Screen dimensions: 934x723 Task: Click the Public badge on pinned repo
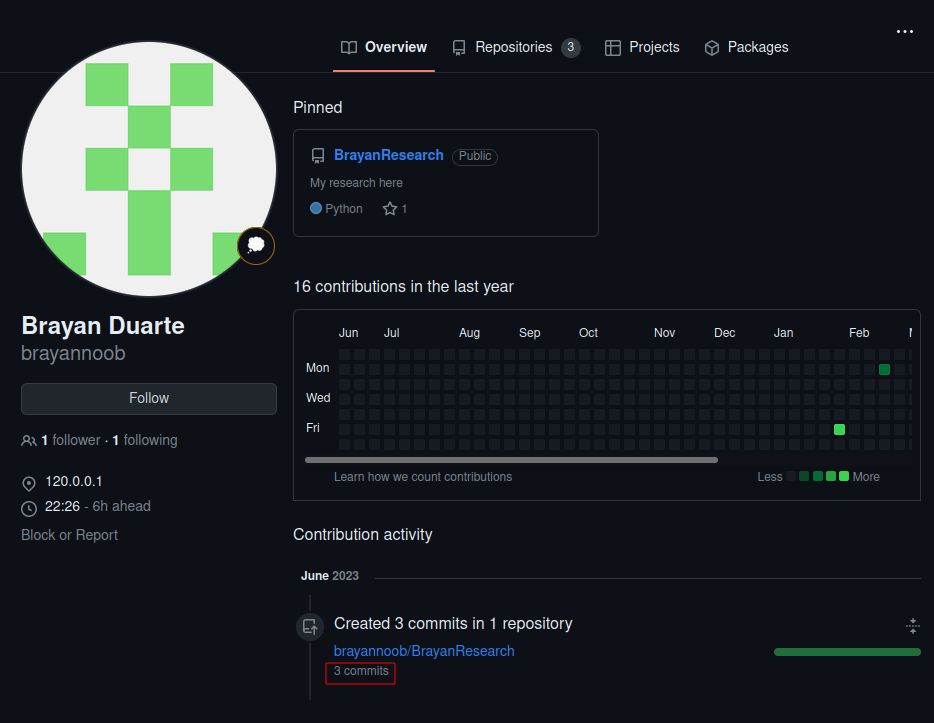pos(475,156)
